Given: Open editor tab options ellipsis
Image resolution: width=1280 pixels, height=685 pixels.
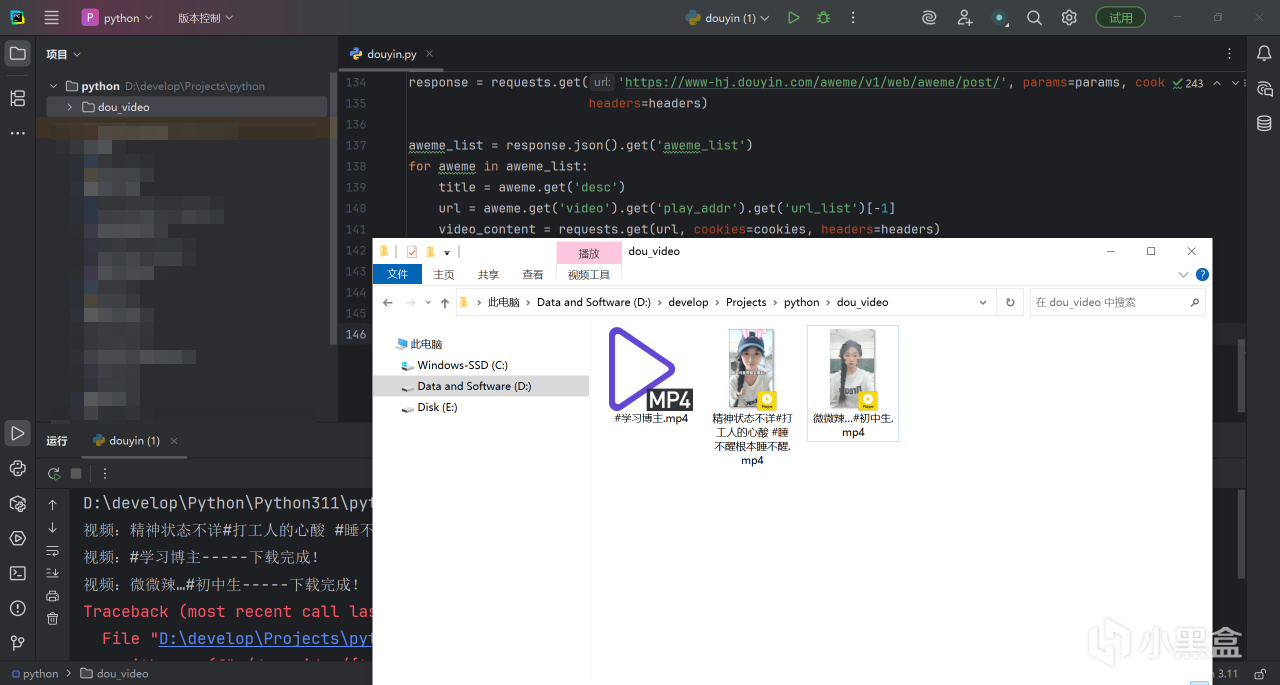Looking at the screenshot, I should (1230, 54).
